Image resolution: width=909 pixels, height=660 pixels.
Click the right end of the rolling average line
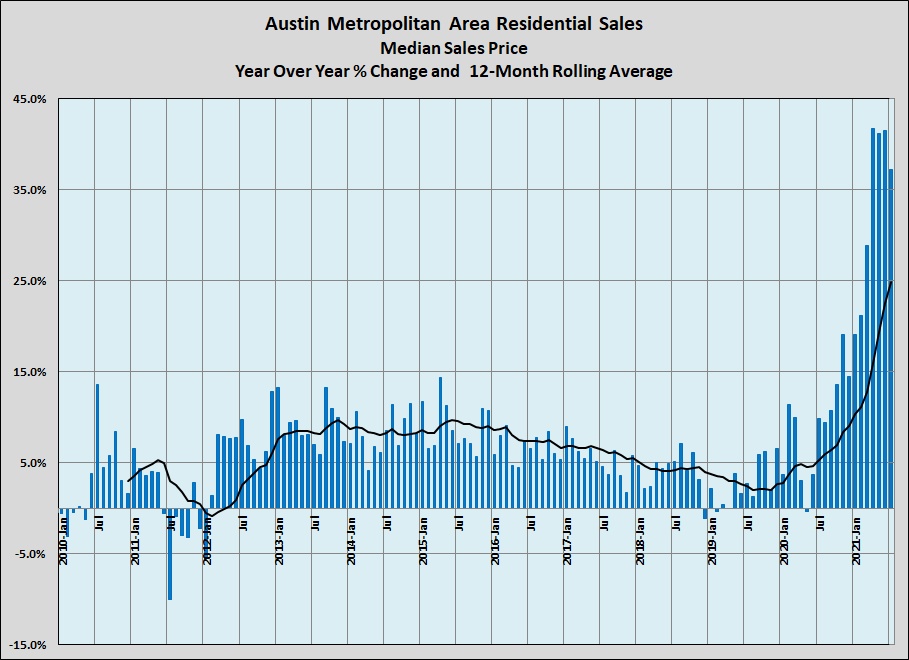(891, 283)
